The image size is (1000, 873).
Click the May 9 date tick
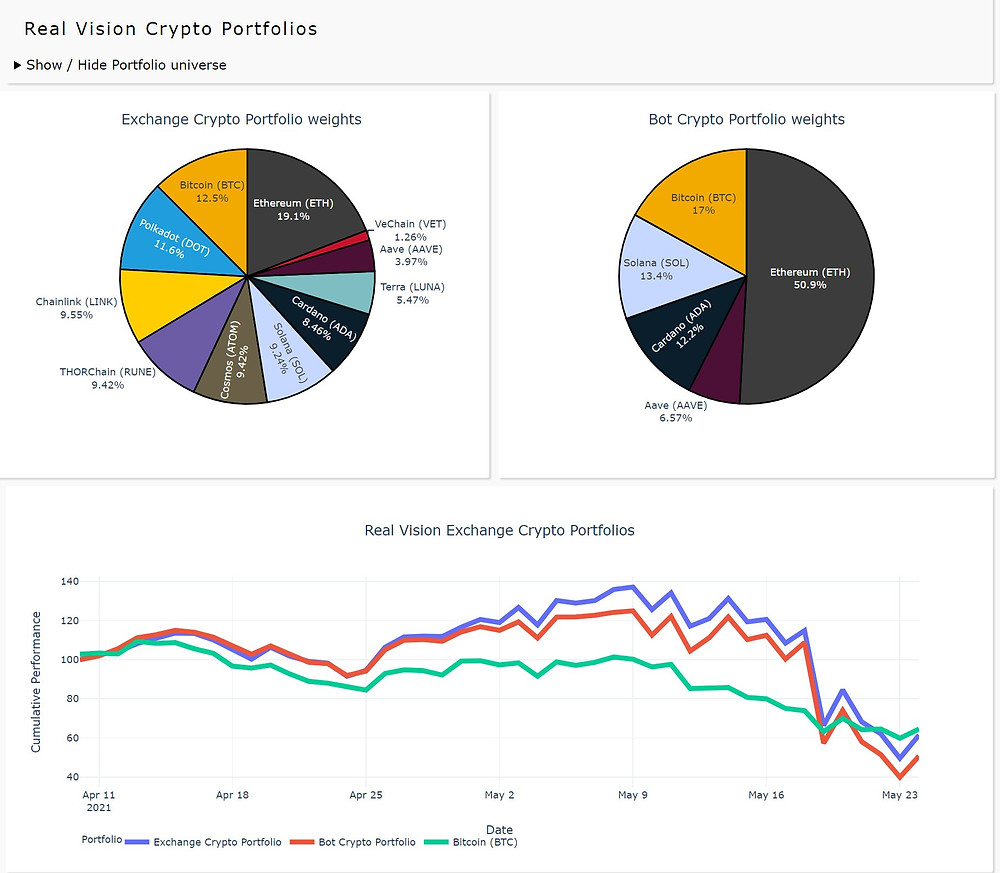[x=633, y=795]
